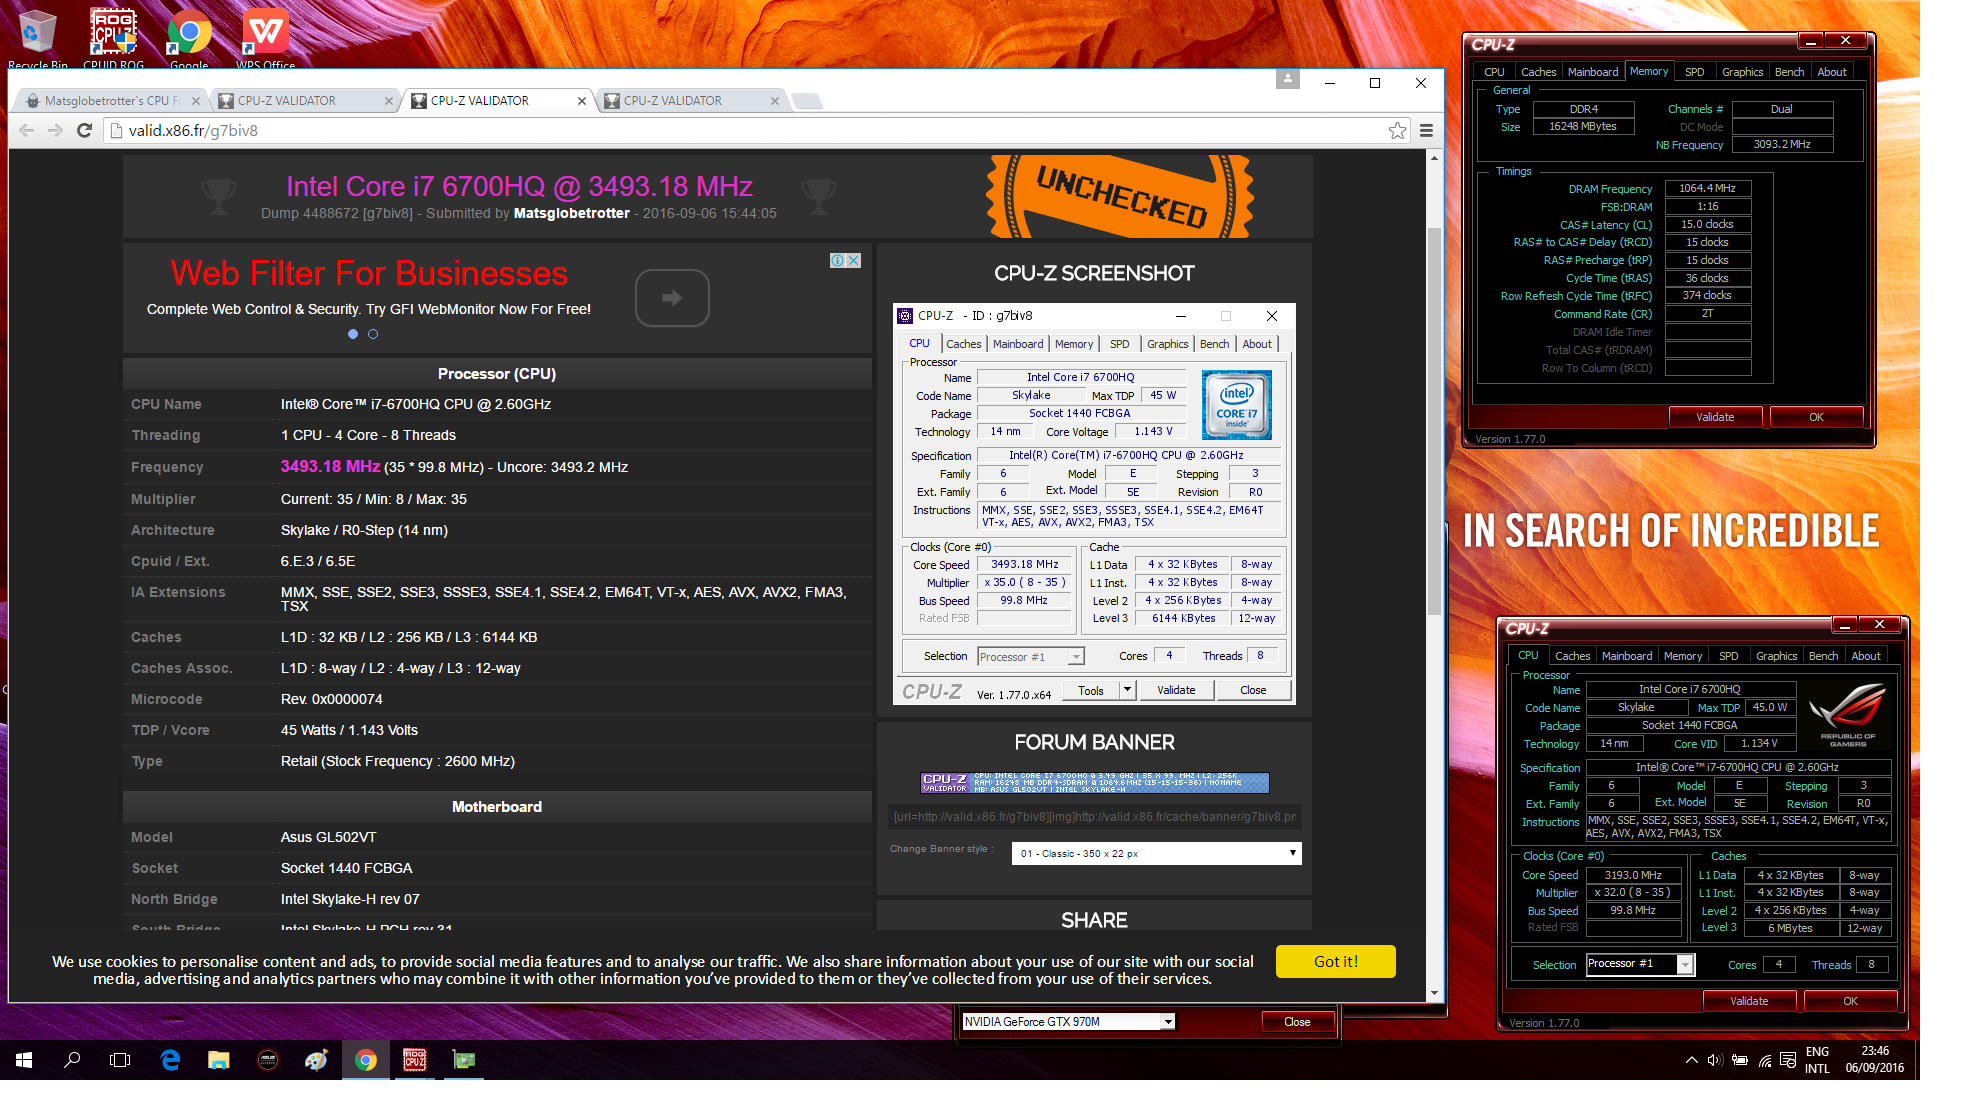Click the battery icon in the system tray
The width and height of the screenshot is (1980, 1113).
(1740, 1060)
